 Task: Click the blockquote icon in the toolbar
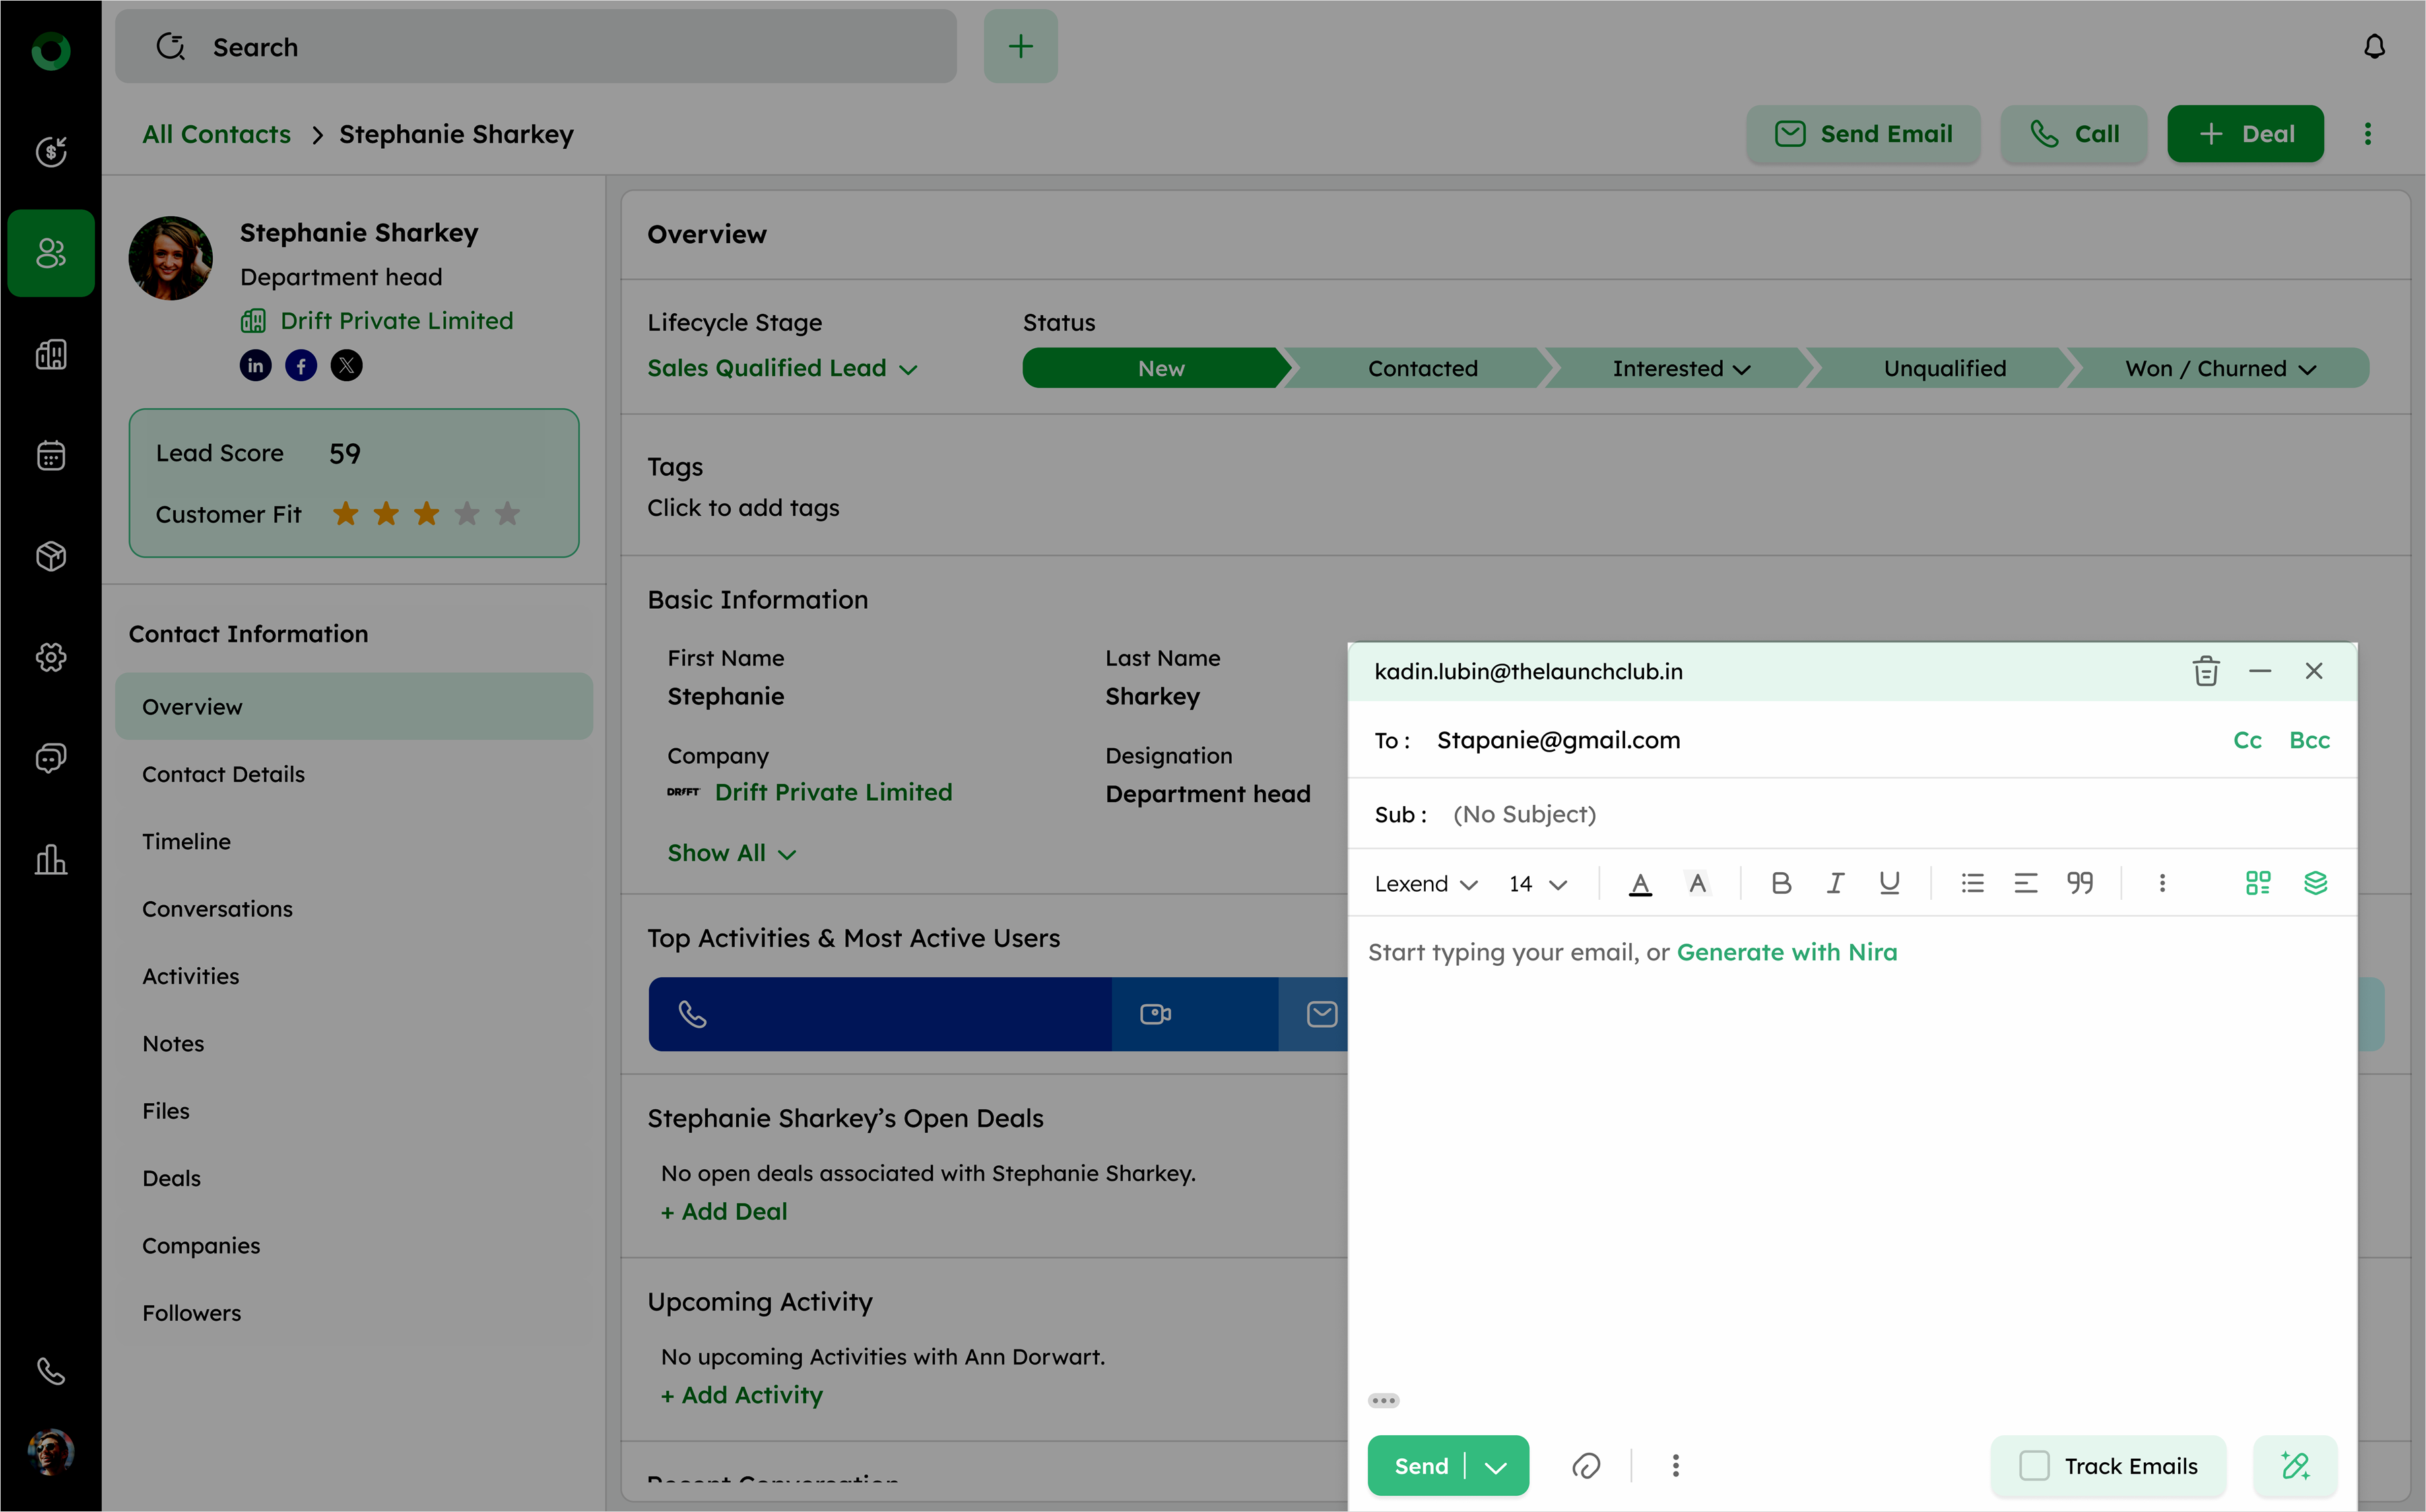[x=2080, y=883]
